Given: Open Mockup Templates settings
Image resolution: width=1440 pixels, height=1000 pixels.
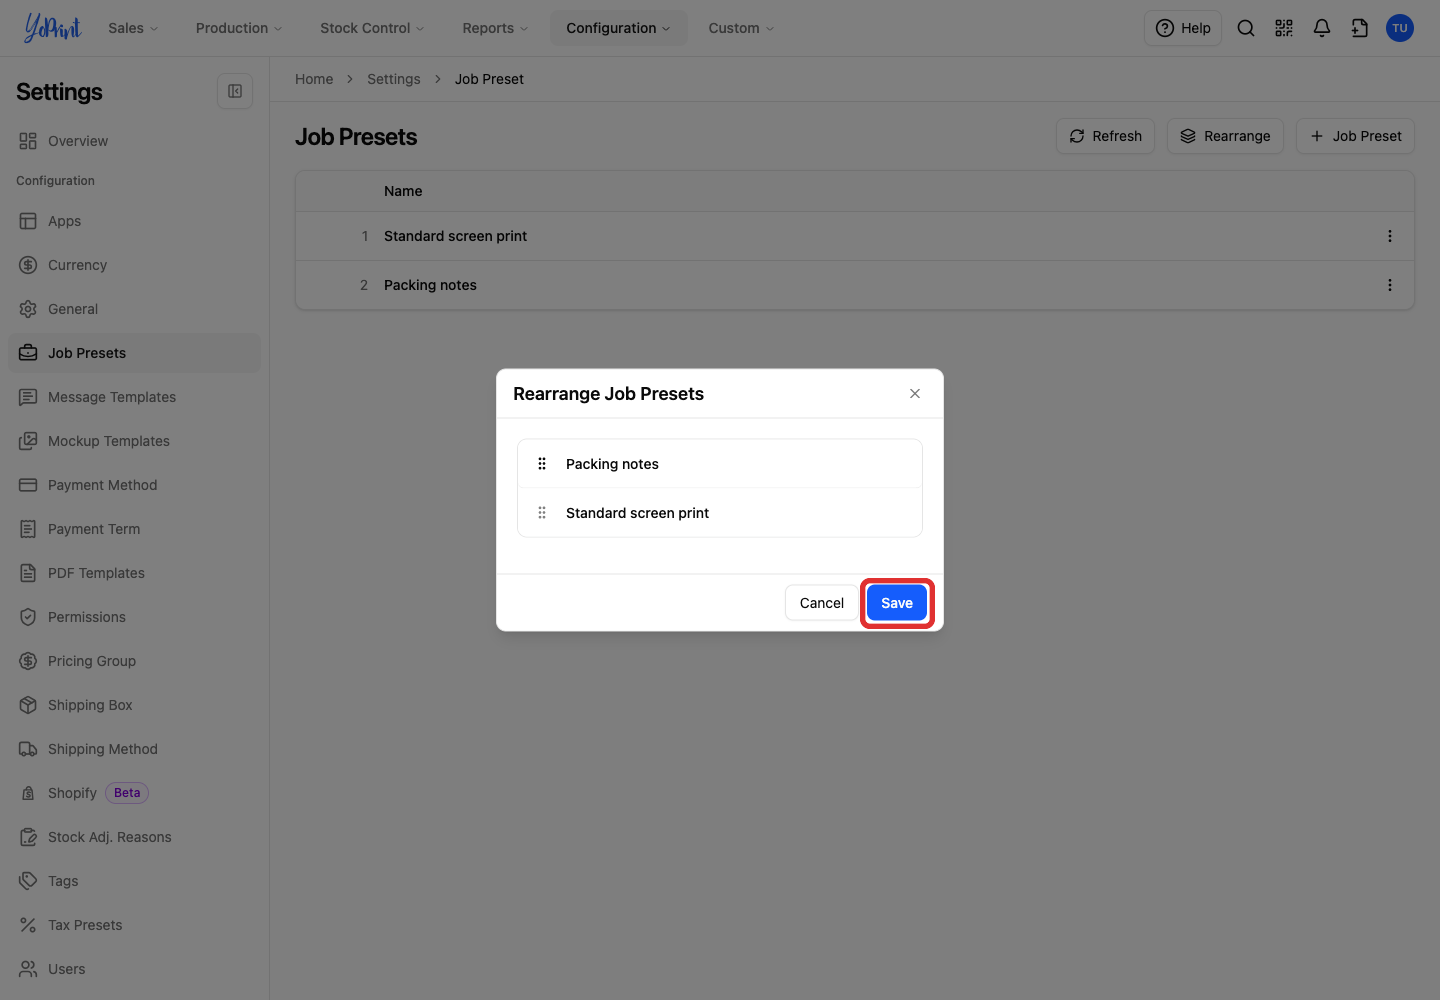Looking at the screenshot, I should tap(134, 441).
